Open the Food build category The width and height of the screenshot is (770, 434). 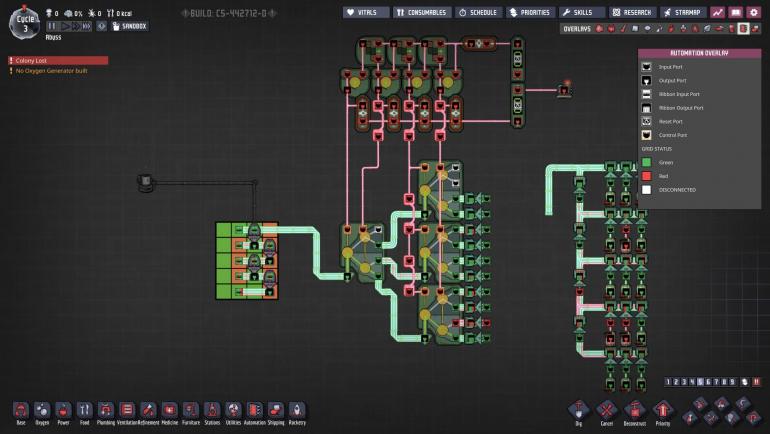click(84, 411)
